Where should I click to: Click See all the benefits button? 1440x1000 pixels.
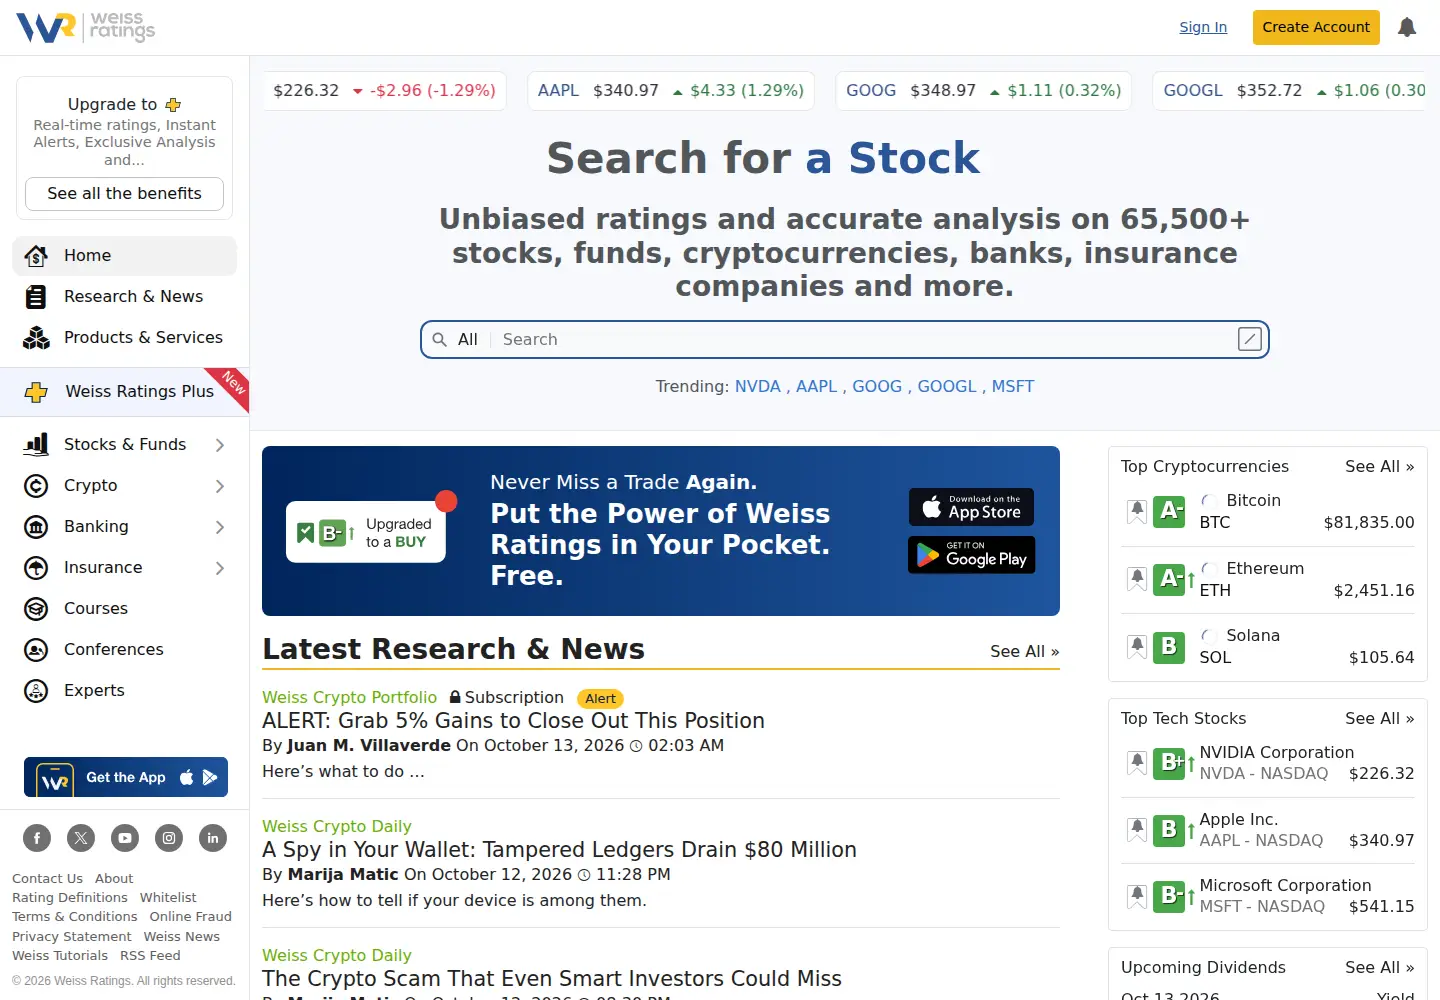pyautogui.click(x=124, y=194)
